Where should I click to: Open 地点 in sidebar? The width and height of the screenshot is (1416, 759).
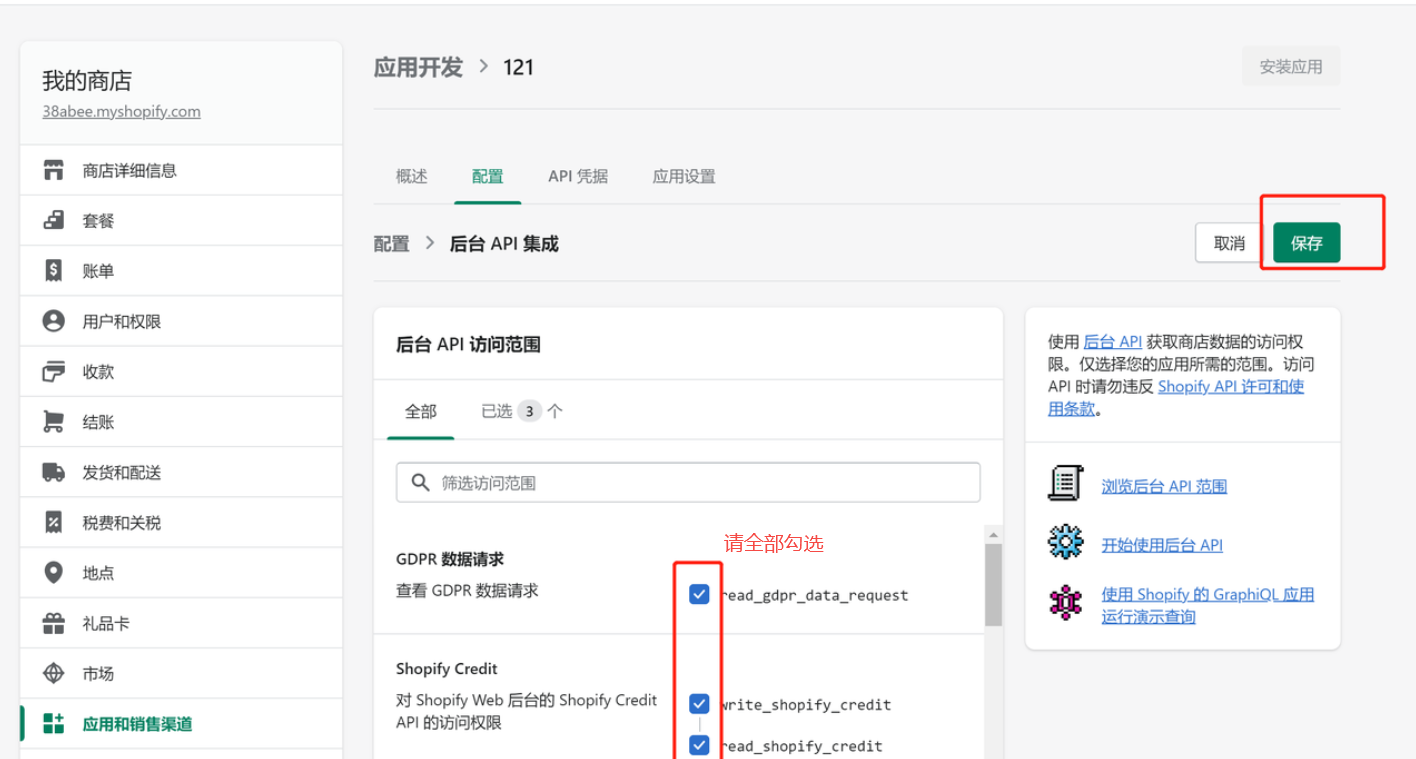[181, 573]
